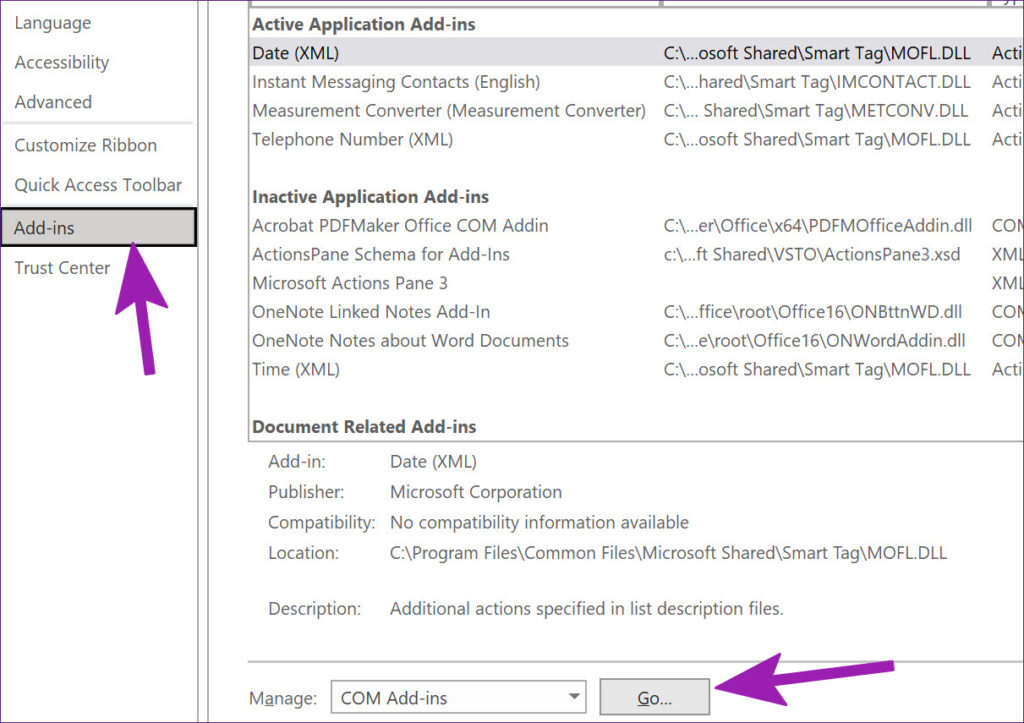Open the Manage COM Add-ins dropdown
1024x723 pixels.
coord(458,698)
